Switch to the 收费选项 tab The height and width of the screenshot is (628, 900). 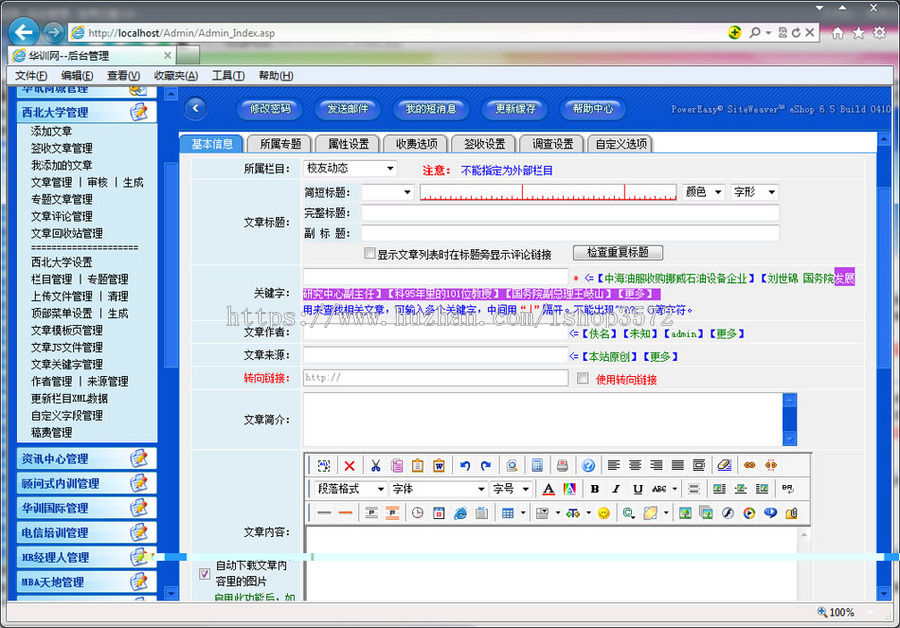pos(417,144)
